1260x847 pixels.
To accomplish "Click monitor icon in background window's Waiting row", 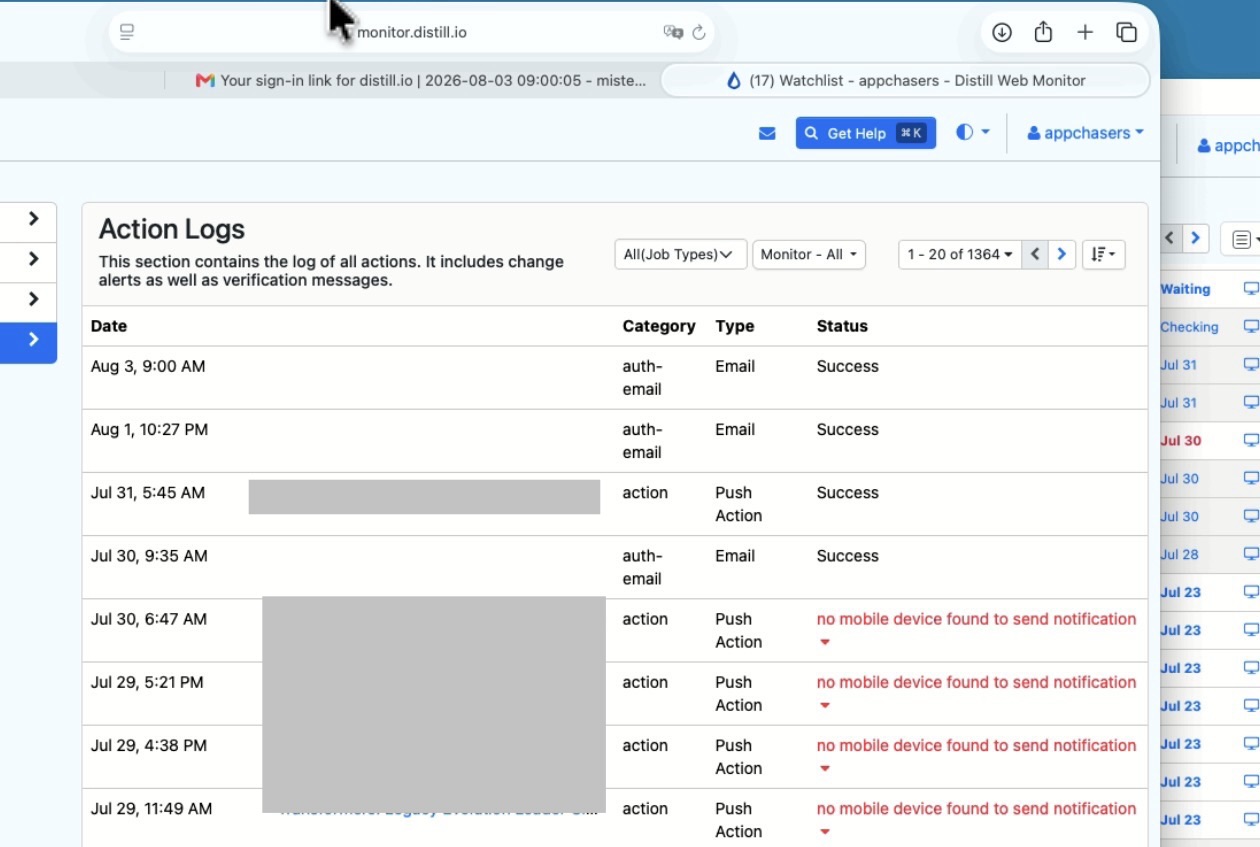I will pos(1251,289).
